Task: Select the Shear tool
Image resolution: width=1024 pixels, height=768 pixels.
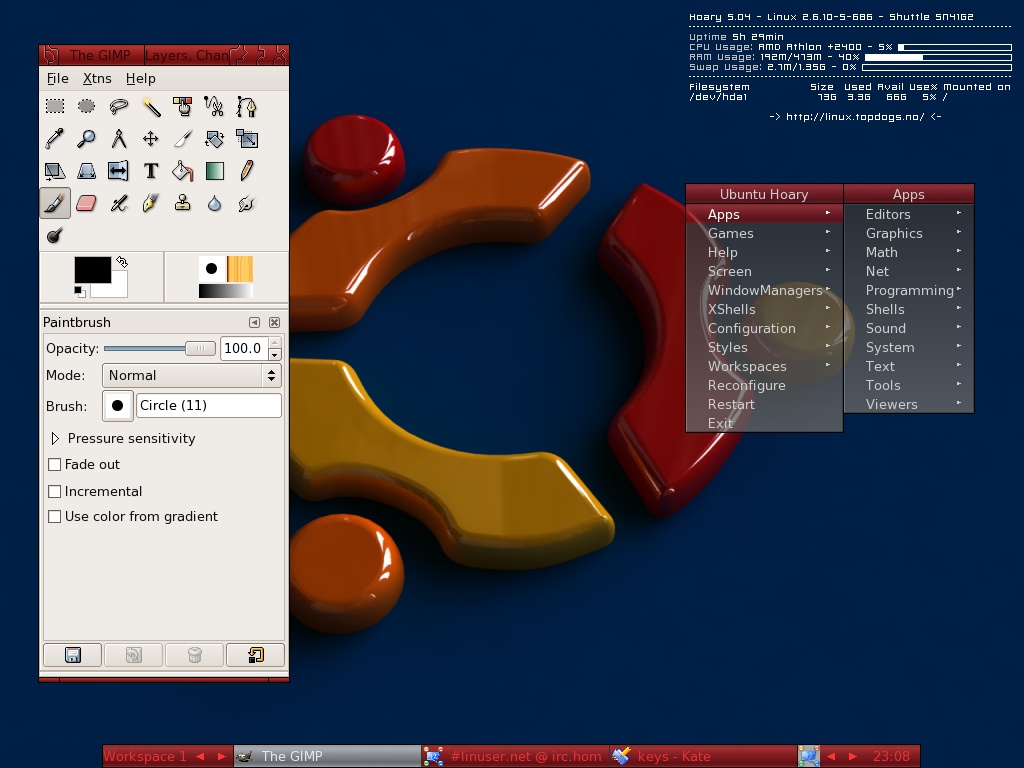Action: pos(55,171)
